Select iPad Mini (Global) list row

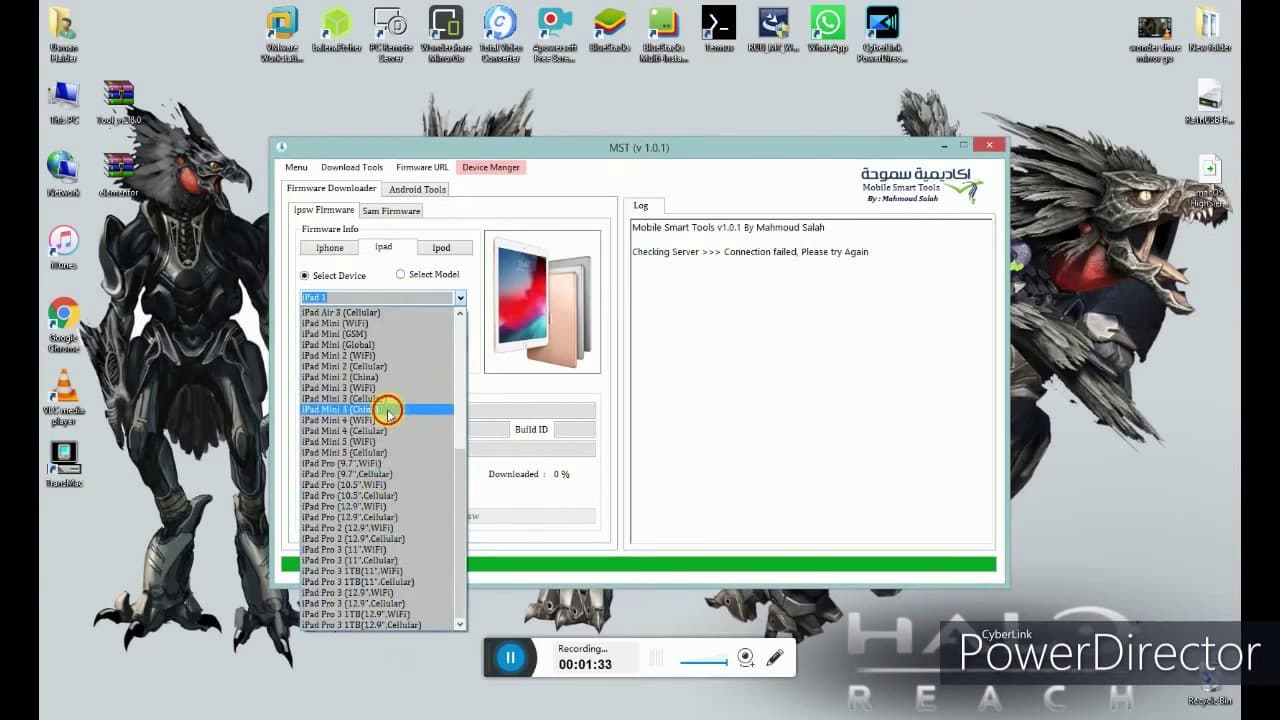pos(377,345)
